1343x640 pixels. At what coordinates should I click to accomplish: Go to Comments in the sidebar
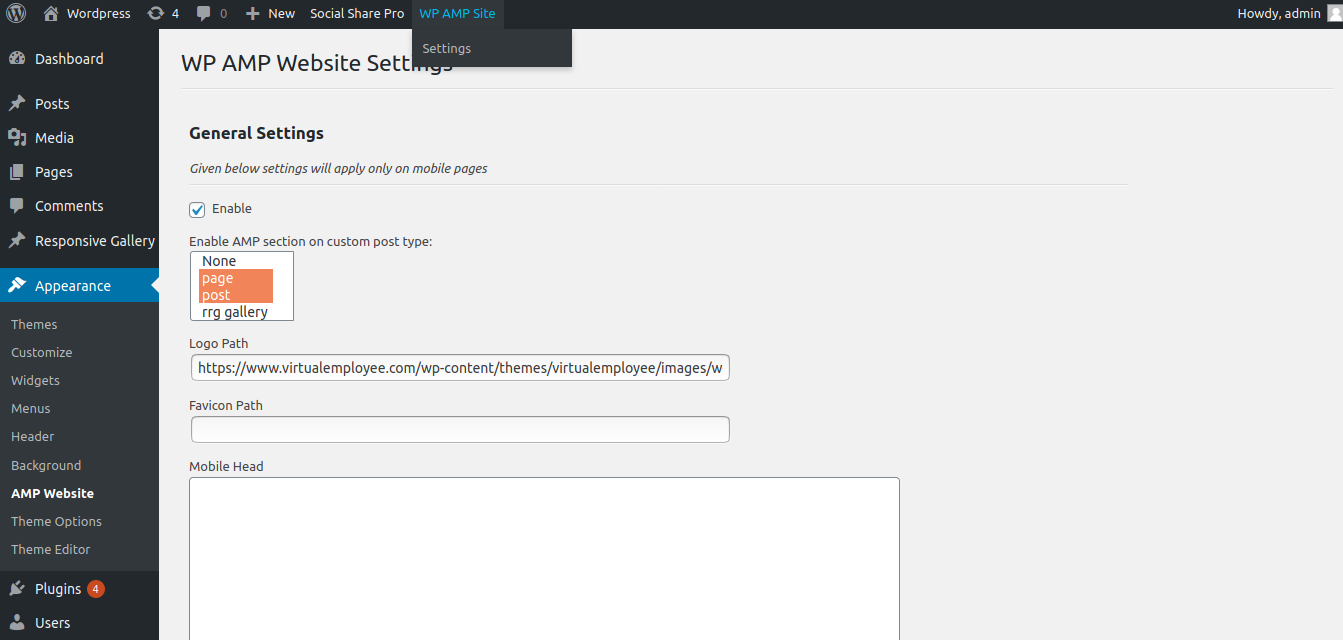[69, 206]
